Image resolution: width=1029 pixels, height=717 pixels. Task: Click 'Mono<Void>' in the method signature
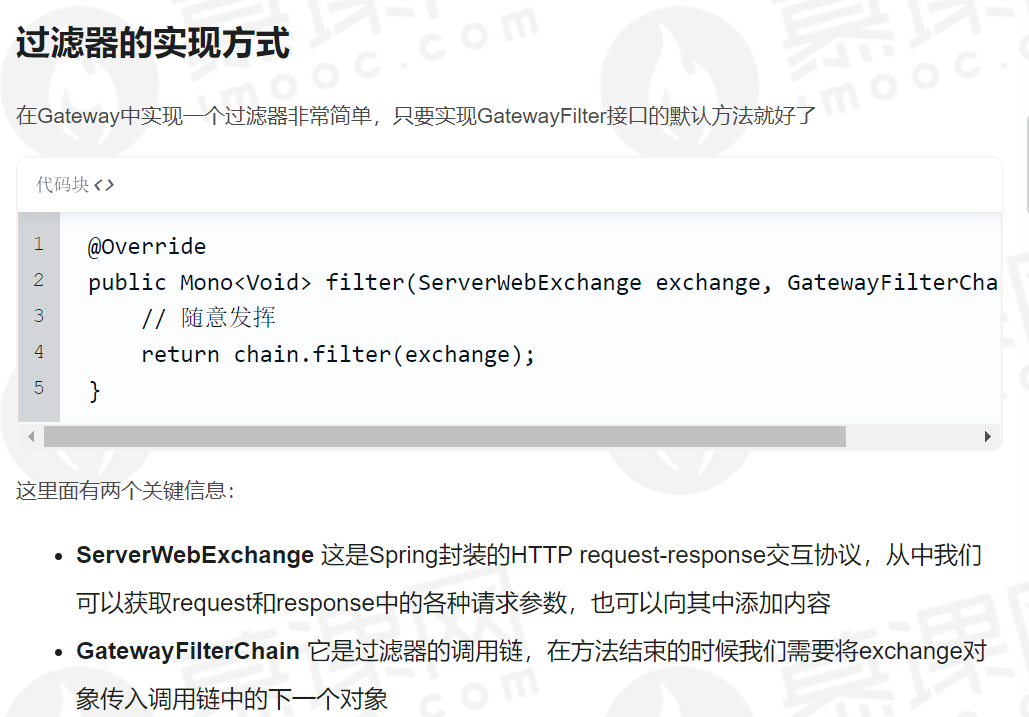pos(246,283)
